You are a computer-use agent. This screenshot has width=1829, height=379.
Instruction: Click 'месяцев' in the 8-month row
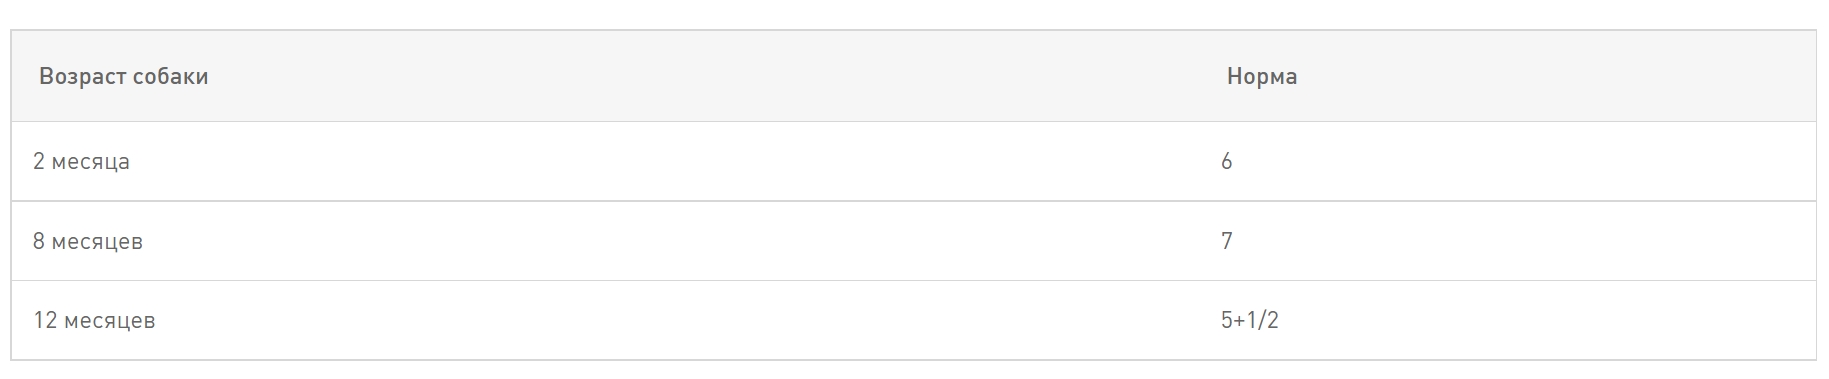coord(97,242)
